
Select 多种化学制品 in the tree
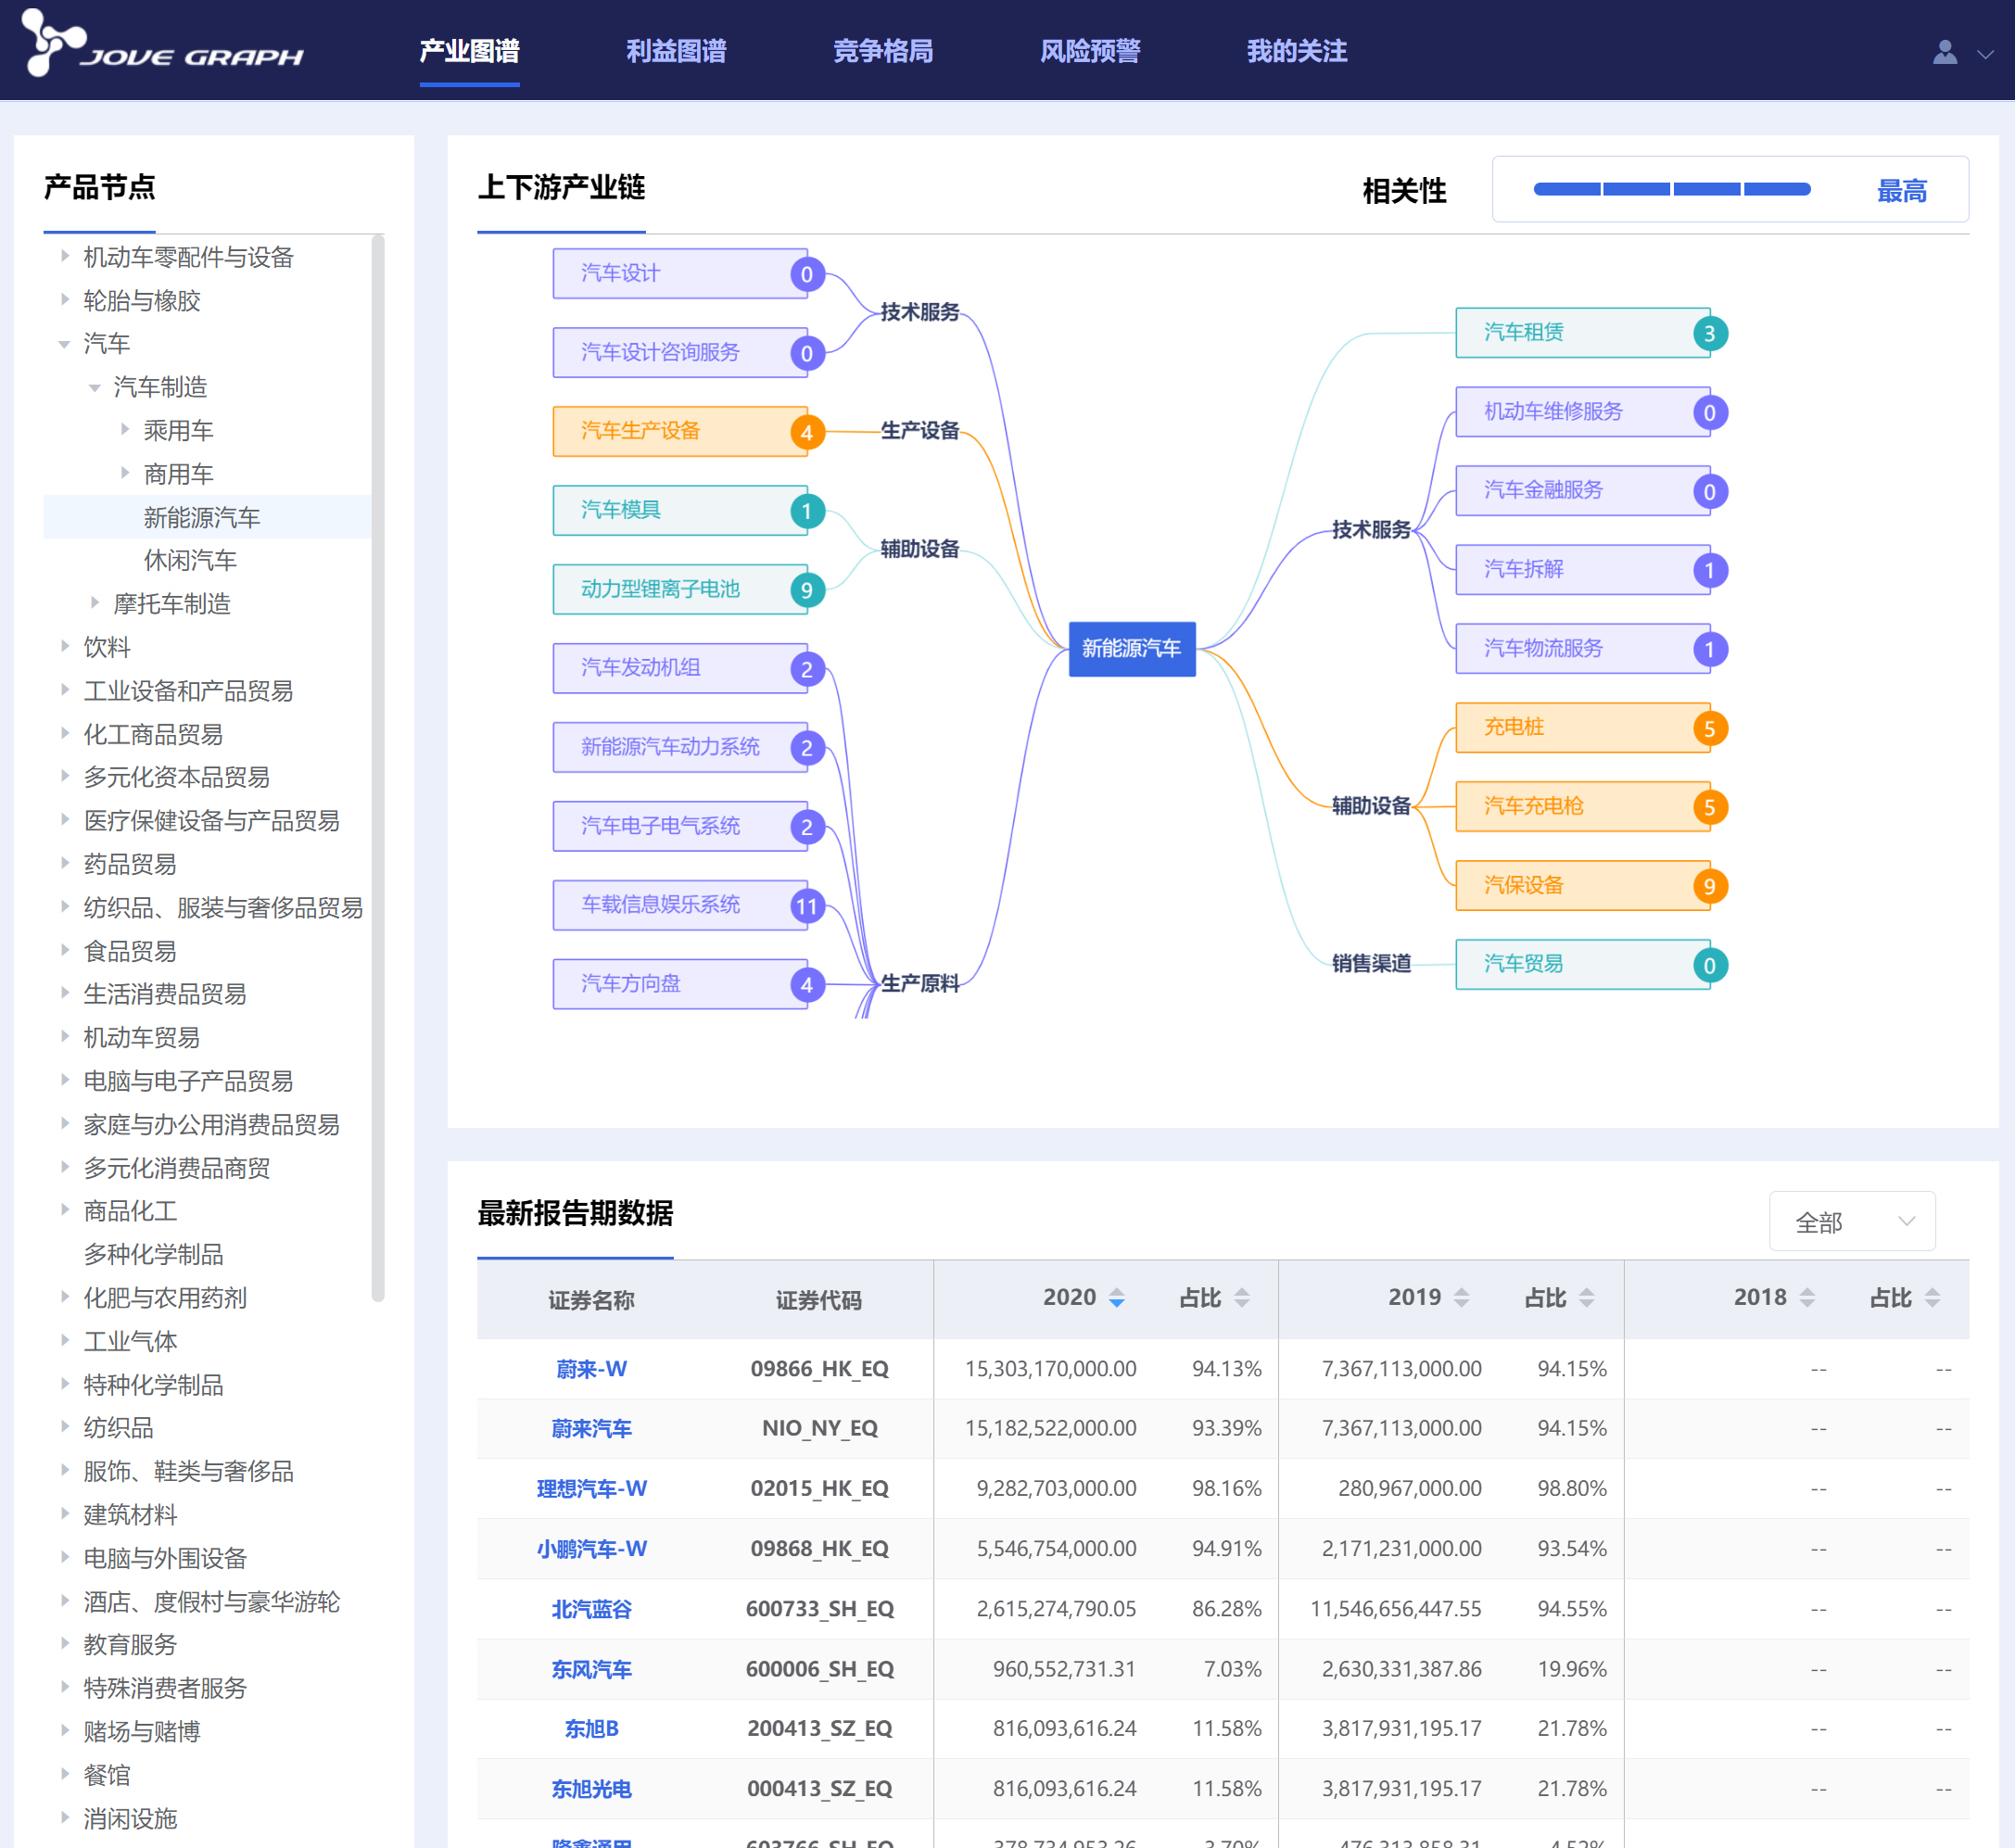(x=153, y=1254)
